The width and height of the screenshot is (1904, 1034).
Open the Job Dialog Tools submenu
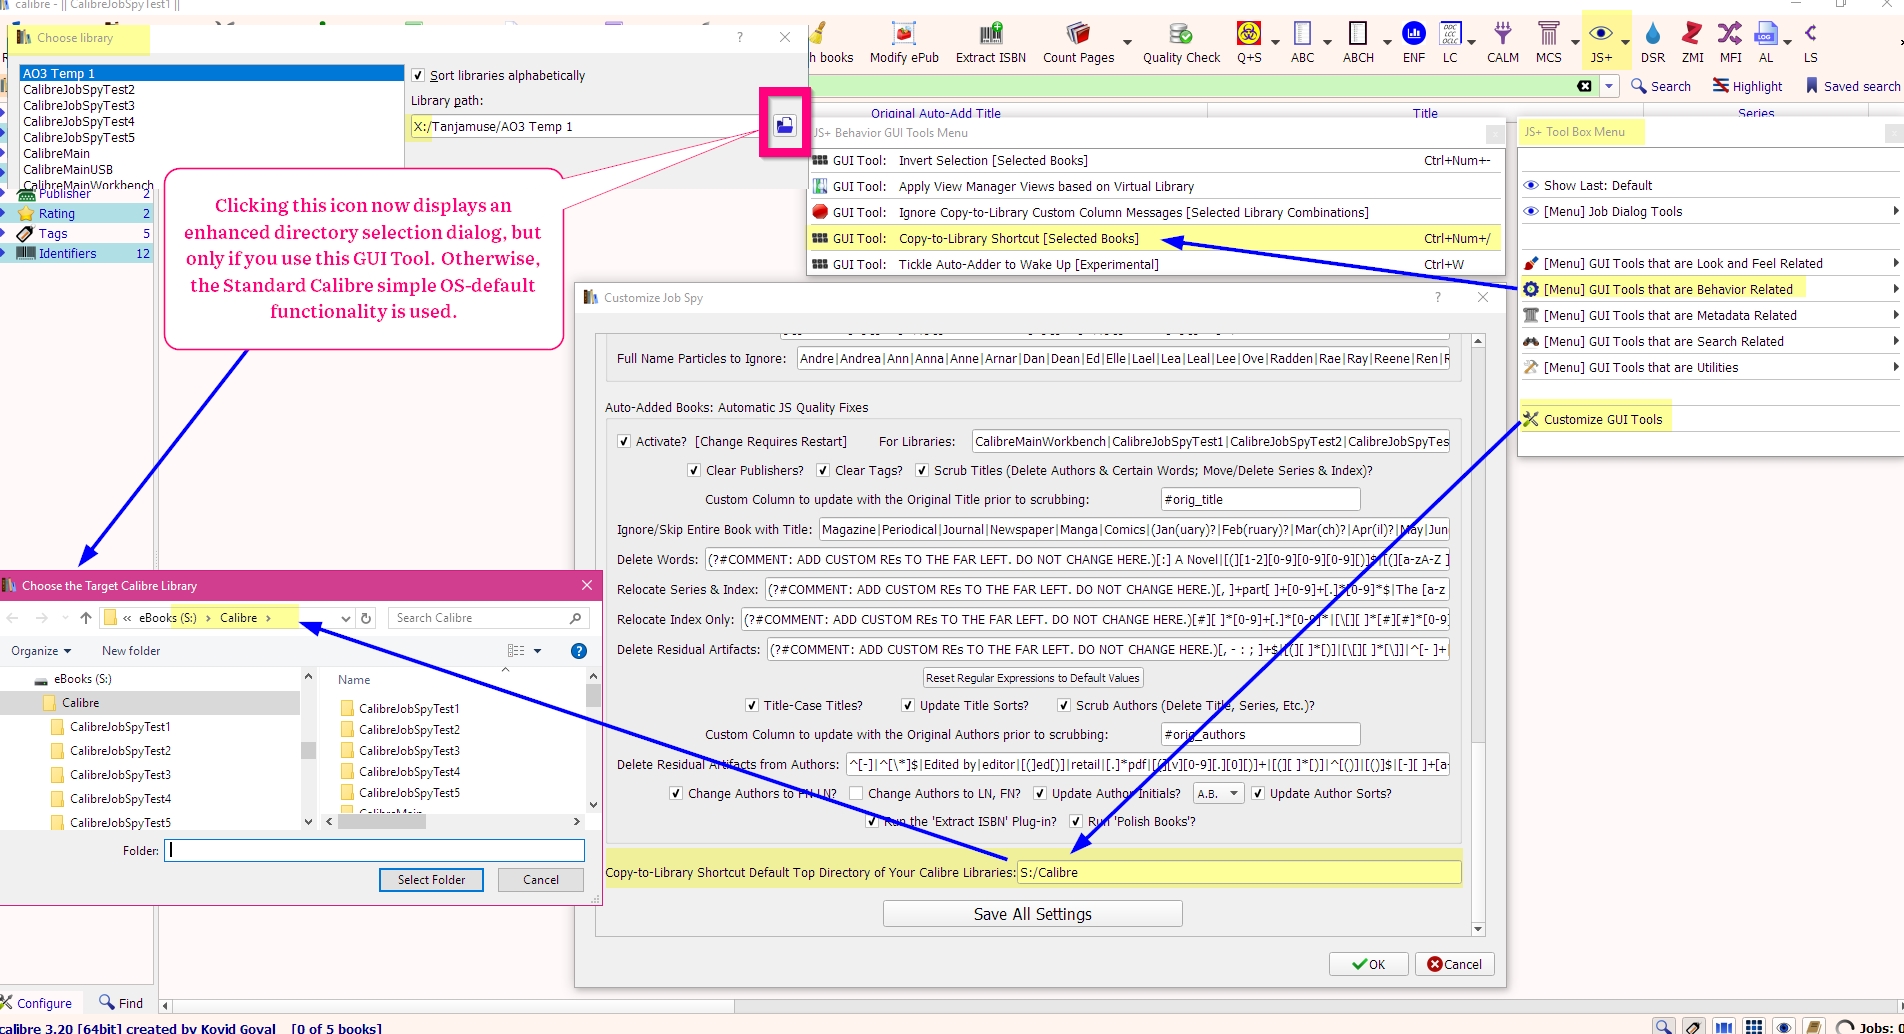[1710, 211]
